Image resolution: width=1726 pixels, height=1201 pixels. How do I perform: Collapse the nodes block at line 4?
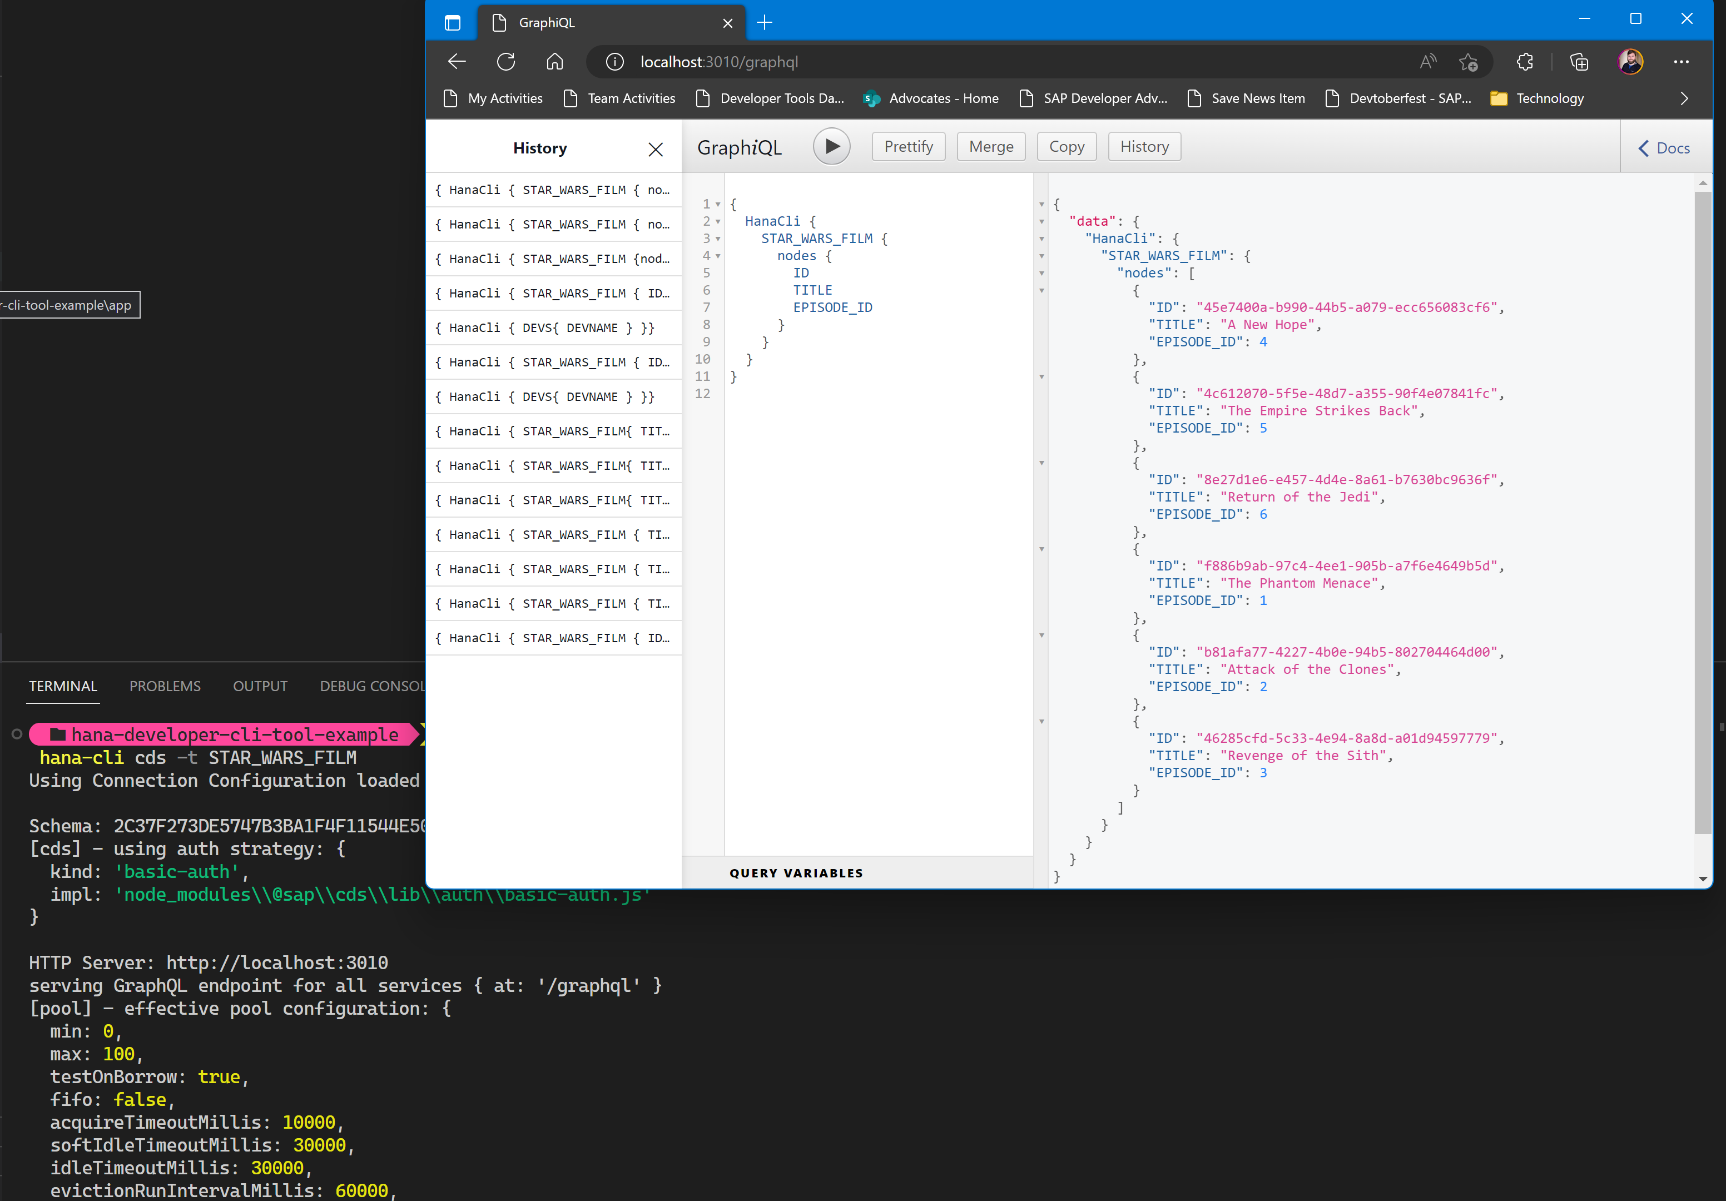[718, 256]
